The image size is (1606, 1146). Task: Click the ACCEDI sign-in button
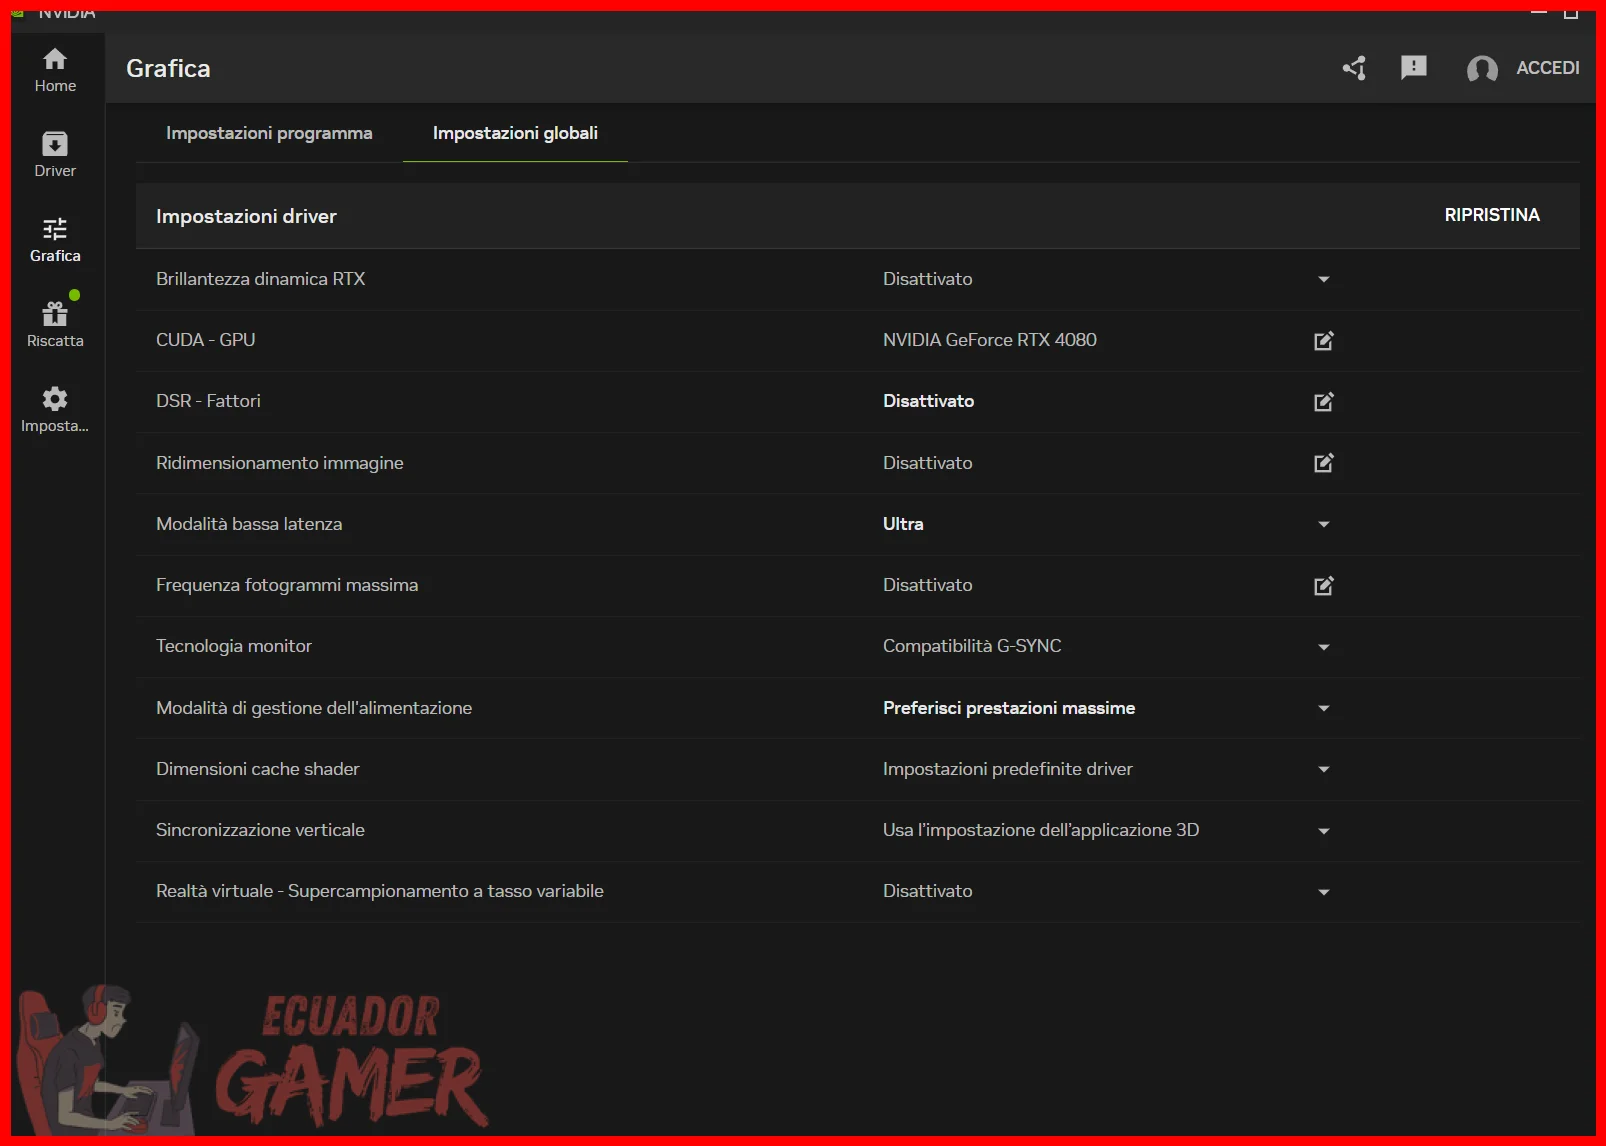pos(1548,68)
